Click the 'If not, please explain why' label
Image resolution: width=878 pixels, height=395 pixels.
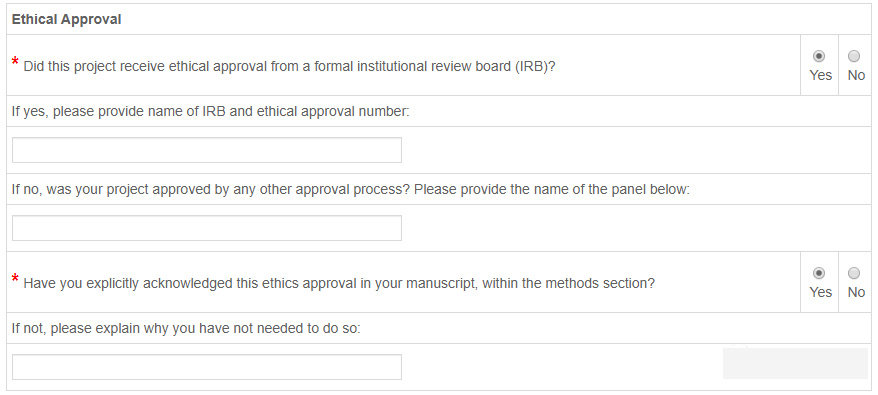[x=186, y=328]
